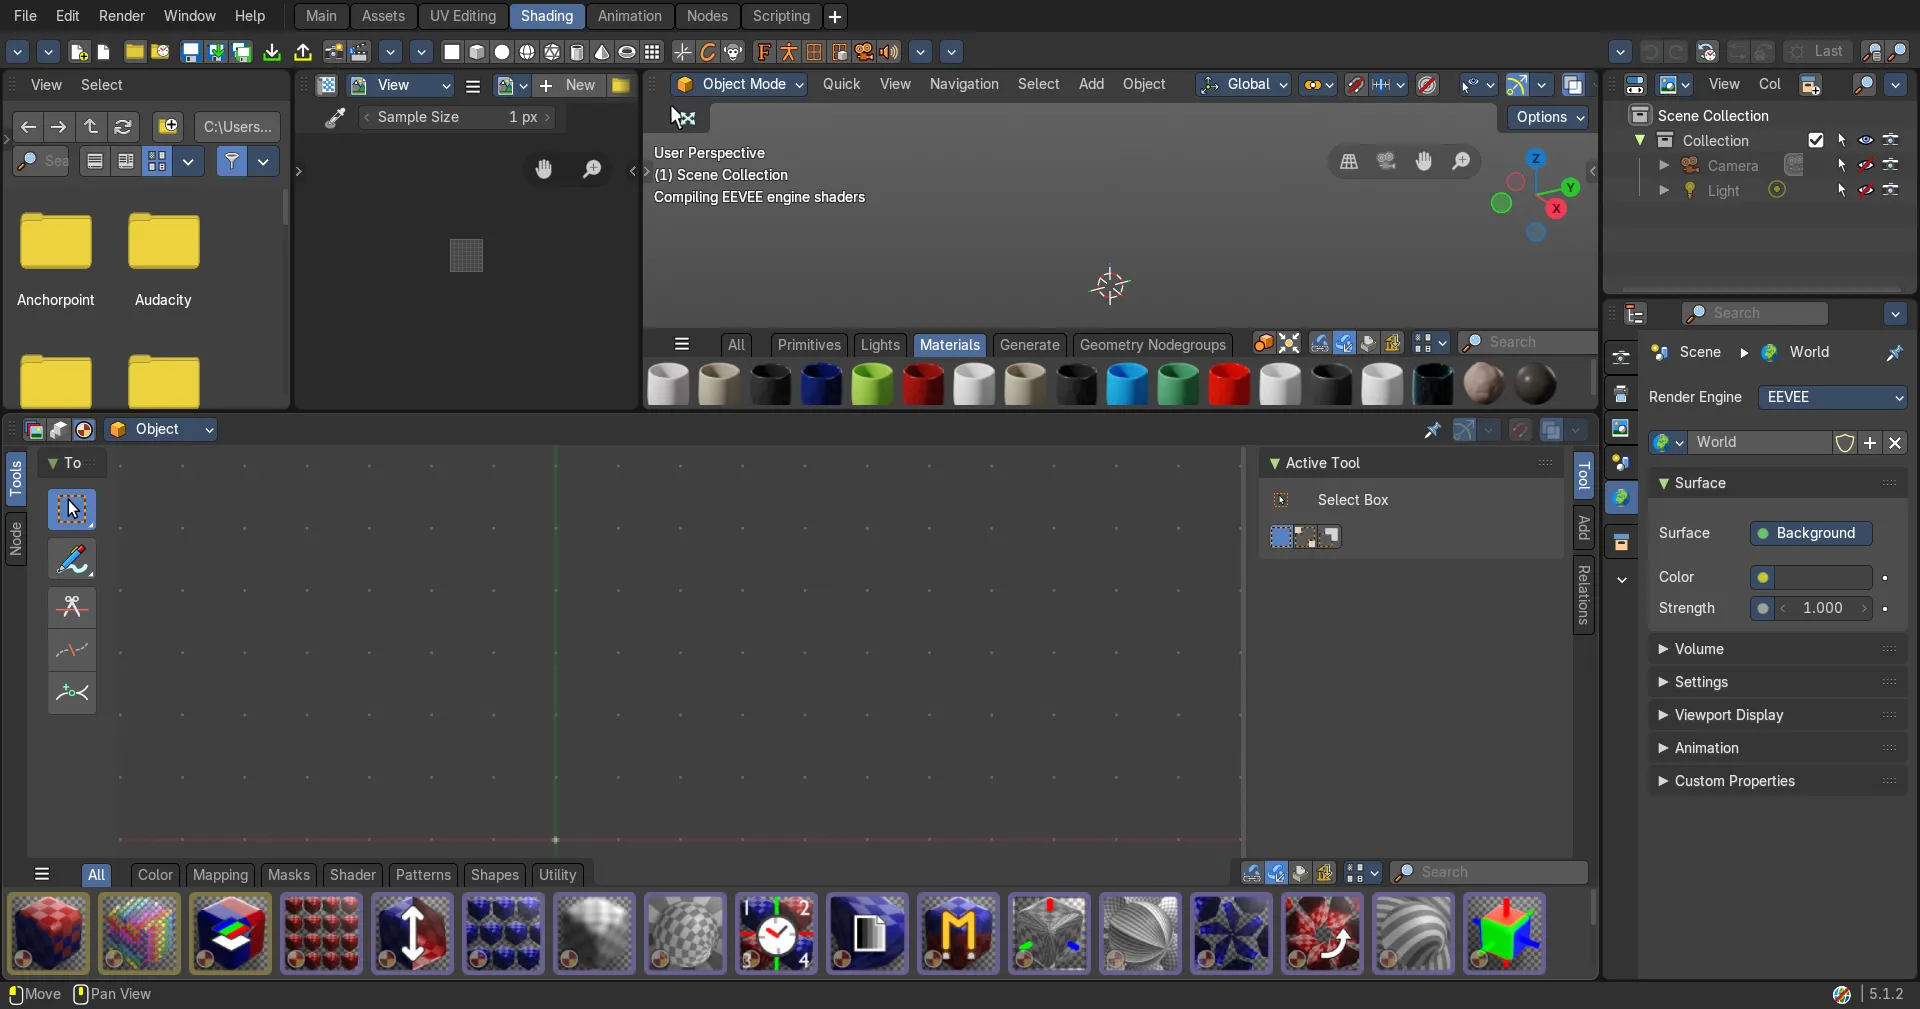This screenshot has height=1009, width=1920.
Task: Click the zoom magnifier in 3D viewport
Action: 1461,161
